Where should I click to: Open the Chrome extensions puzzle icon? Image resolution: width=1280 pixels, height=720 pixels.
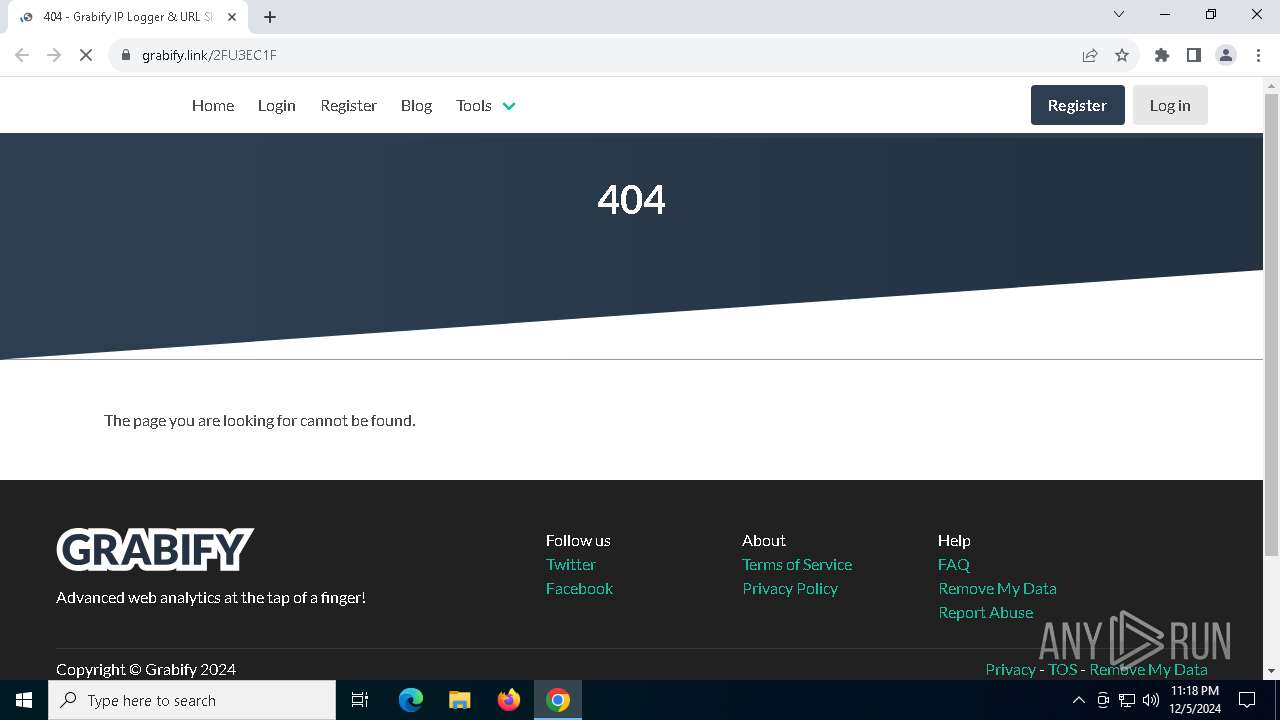point(1162,55)
